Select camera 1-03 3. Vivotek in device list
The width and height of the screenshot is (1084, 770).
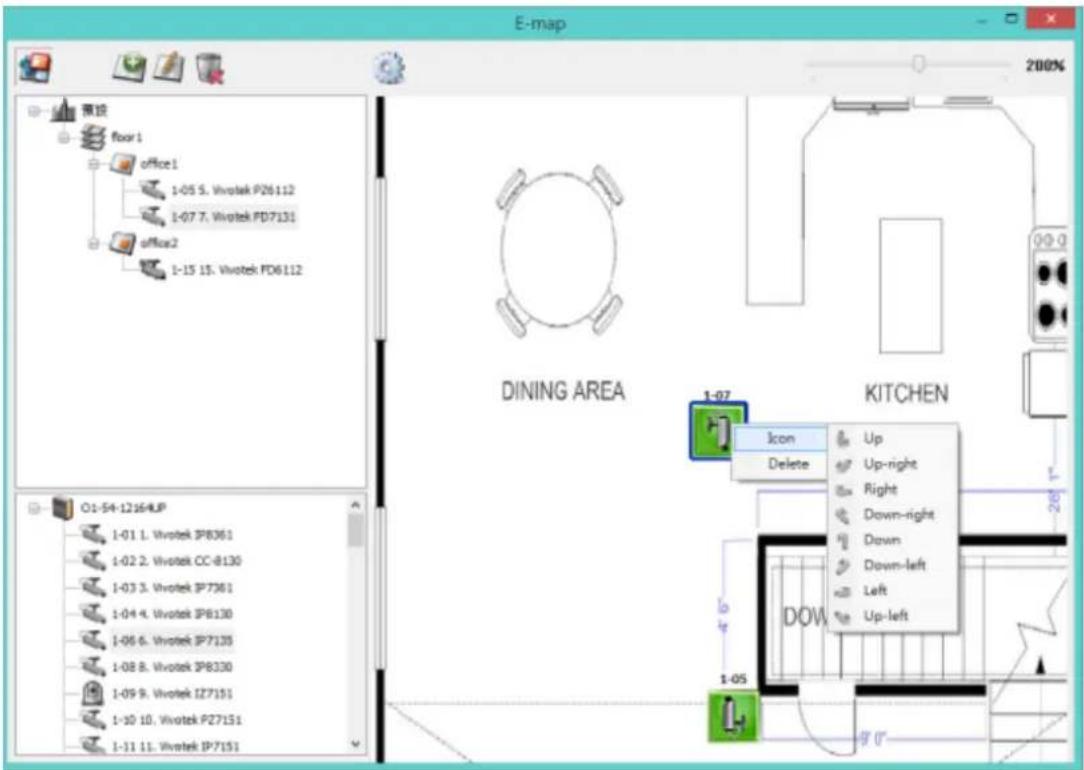tap(172, 588)
